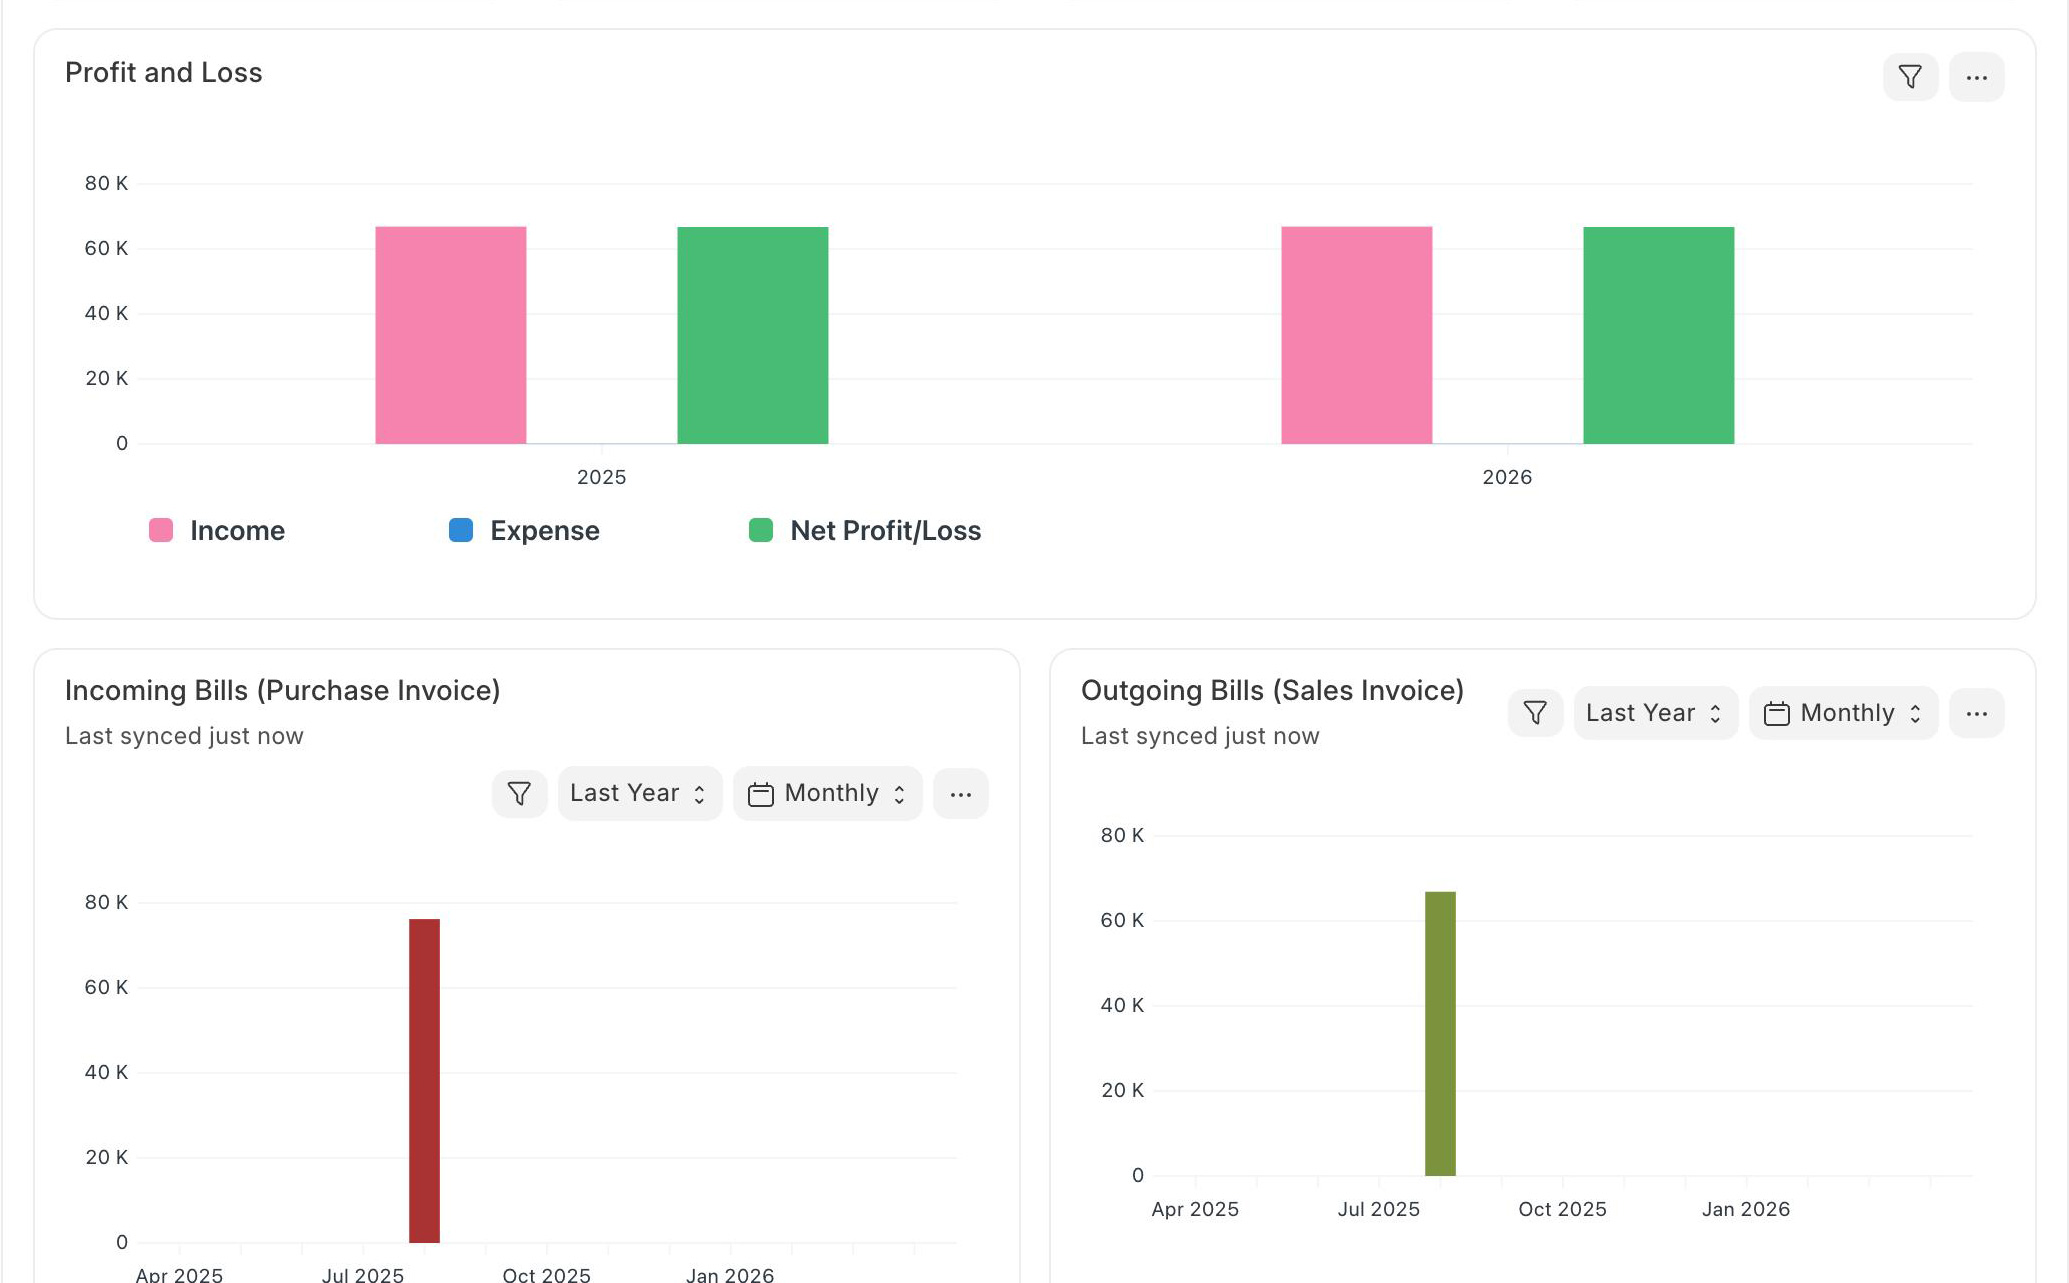Toggle Net Profit/Loss series in legend
This screenshot has height=1283, width=2069.
point(885,531)
